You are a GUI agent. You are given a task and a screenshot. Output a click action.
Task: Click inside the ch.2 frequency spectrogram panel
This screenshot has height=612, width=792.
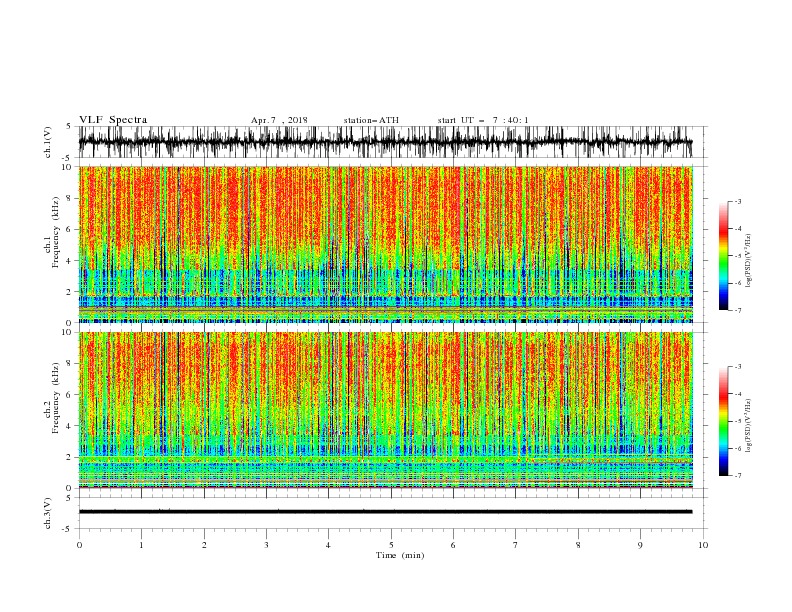point(386,410)
